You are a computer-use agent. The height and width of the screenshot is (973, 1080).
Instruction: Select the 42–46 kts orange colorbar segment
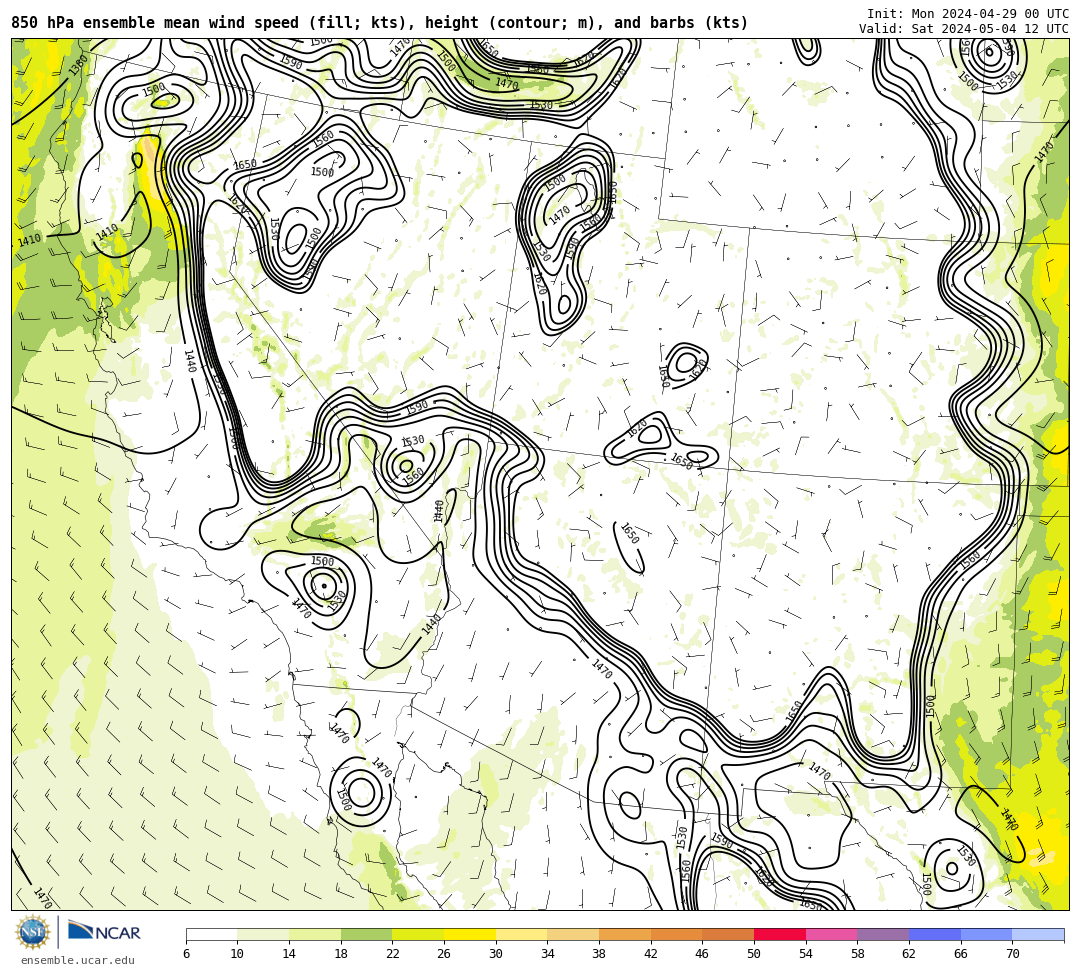click(676, 934)
